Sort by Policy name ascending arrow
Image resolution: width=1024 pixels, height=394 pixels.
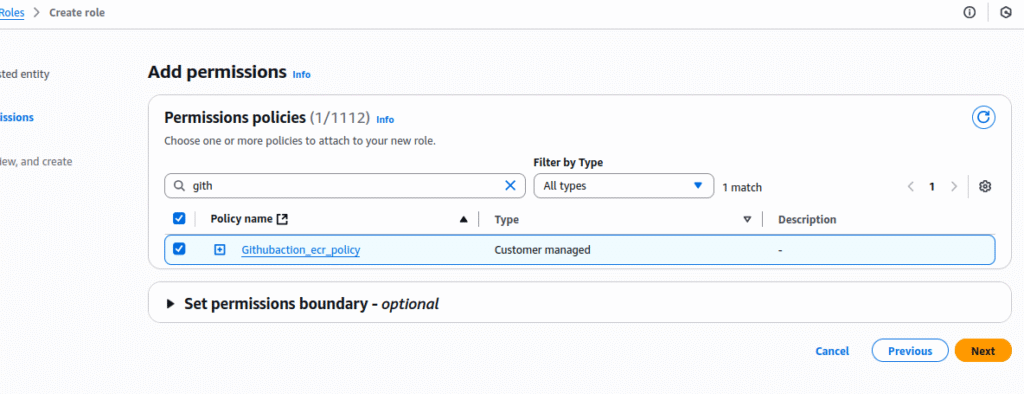coord(464,220)
